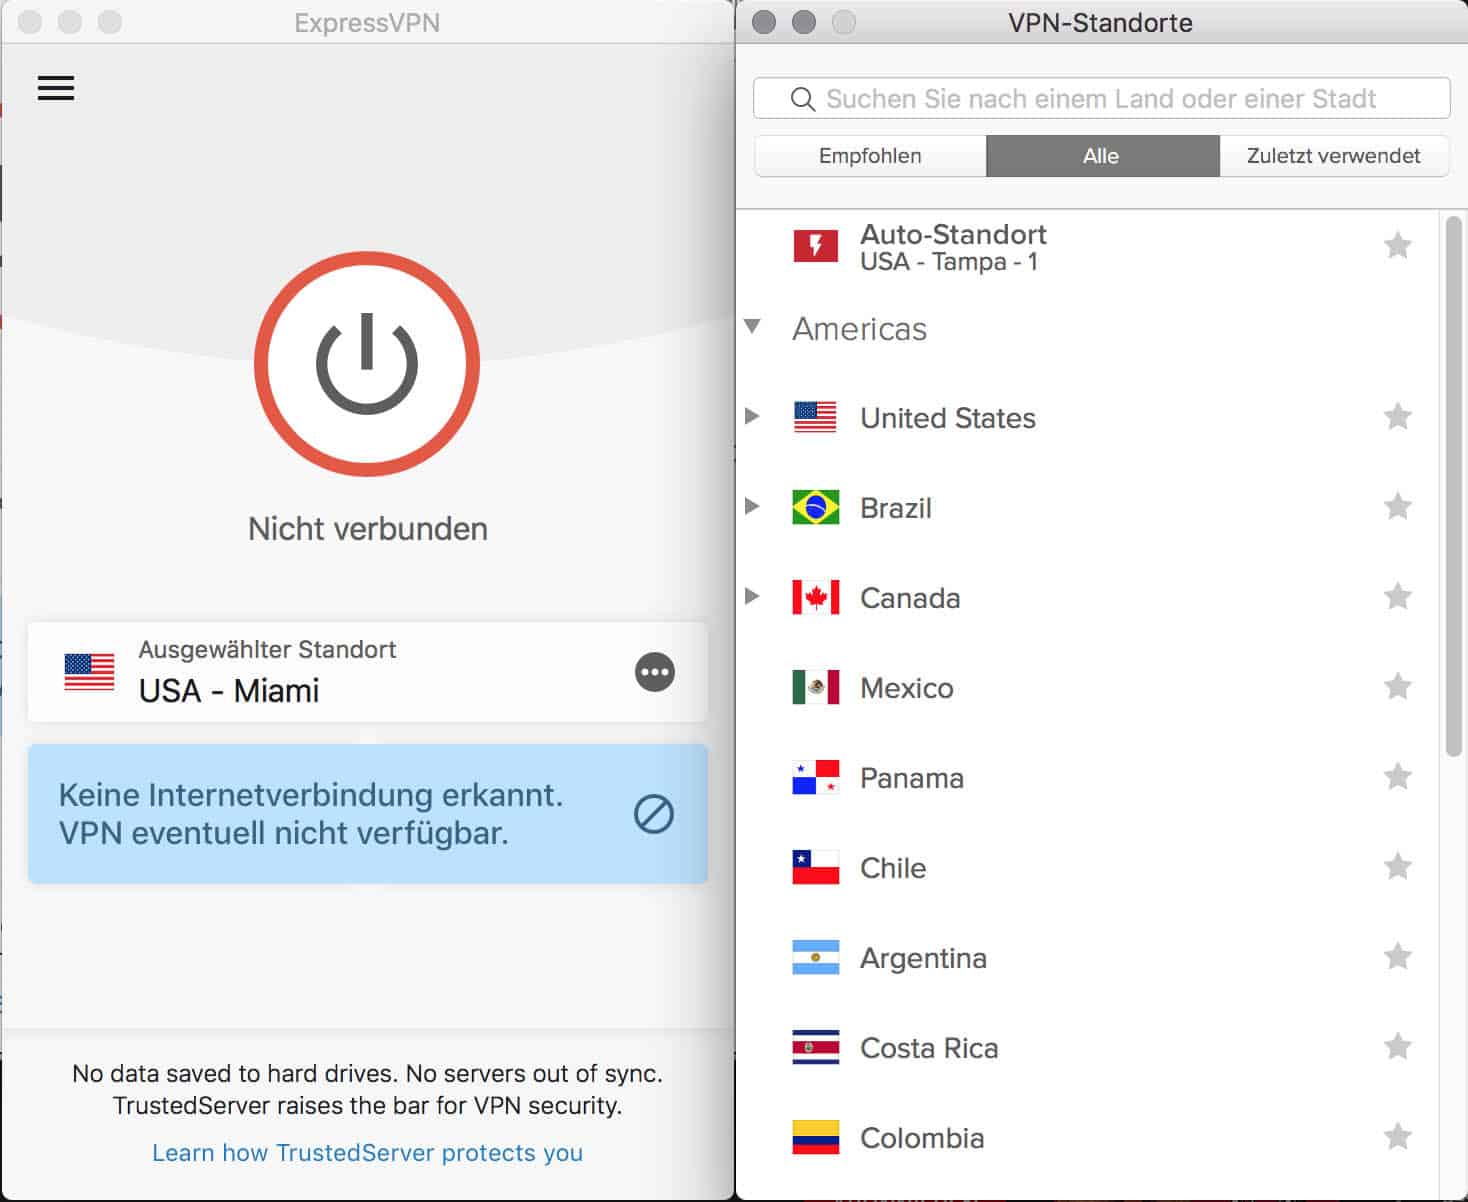Collapse the Americas region section
This screenshot has height=1202, width=1468.
pyautogui.click(x=753, y=327)
